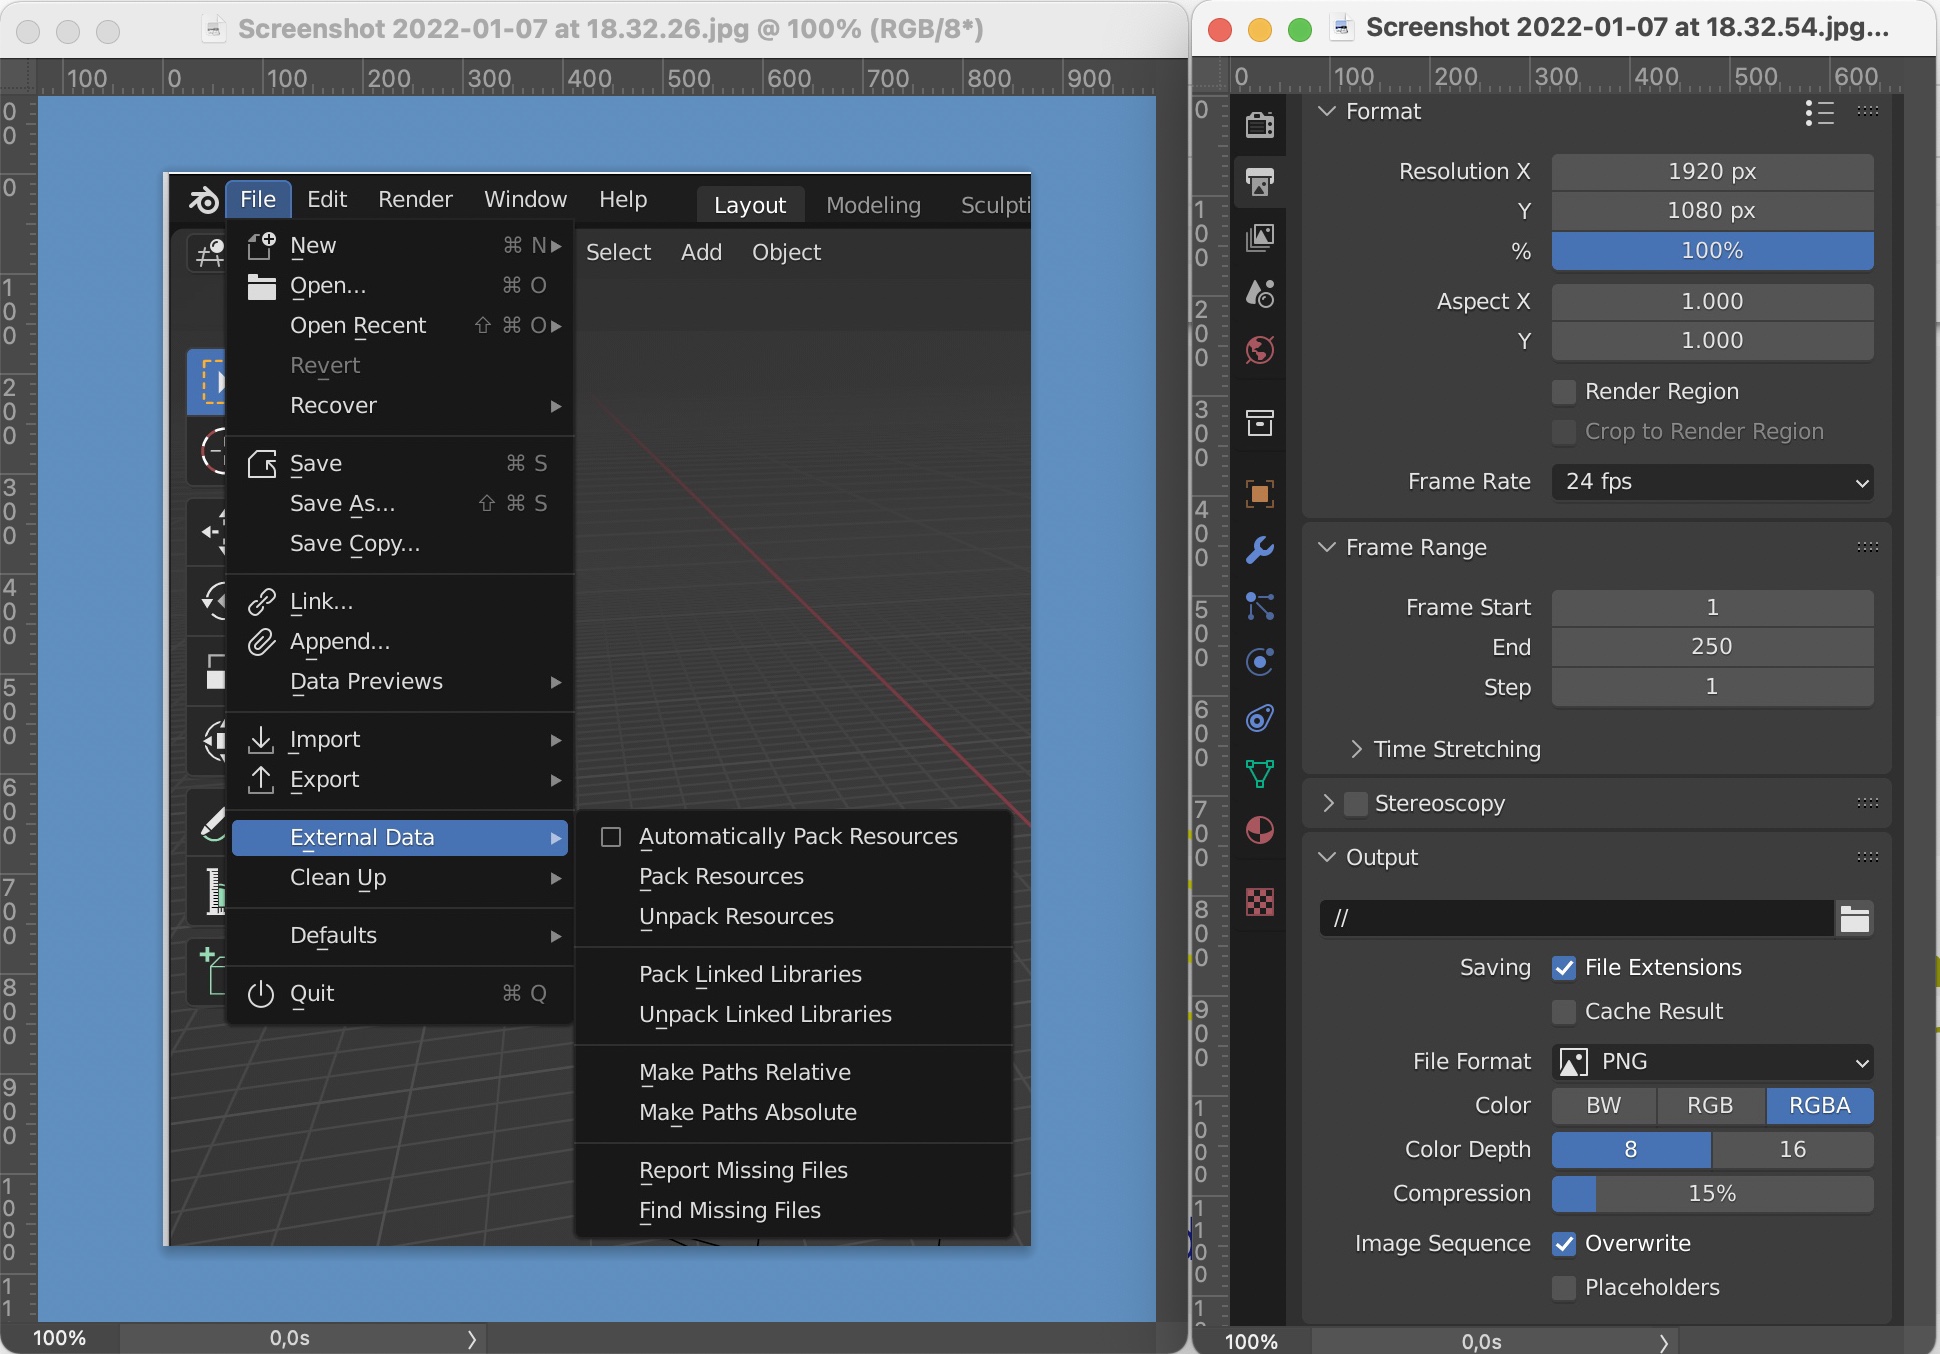The height and width of the screenshot is (1354, 1940).
Task: Click the output path folder browse icon
Action: tap(1854, 918)
